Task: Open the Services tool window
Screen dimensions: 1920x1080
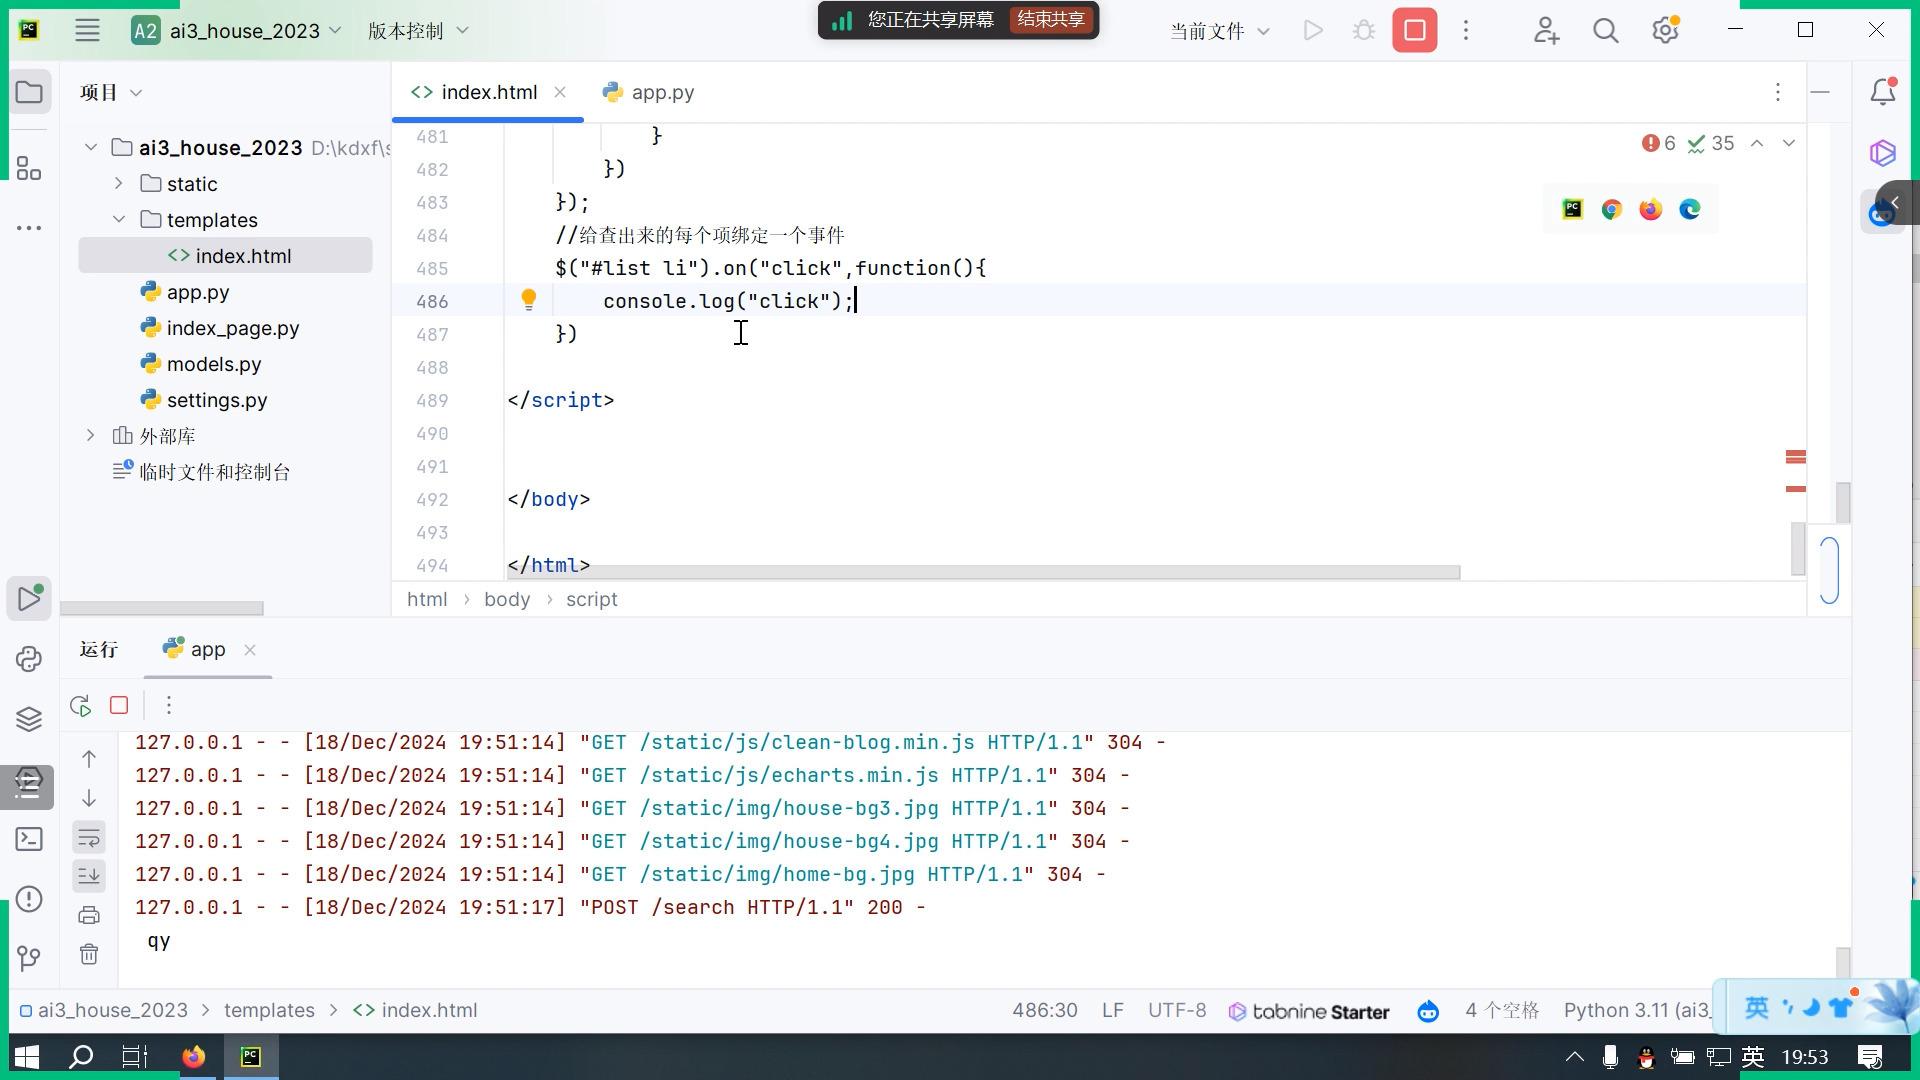Action: (29, 784)
